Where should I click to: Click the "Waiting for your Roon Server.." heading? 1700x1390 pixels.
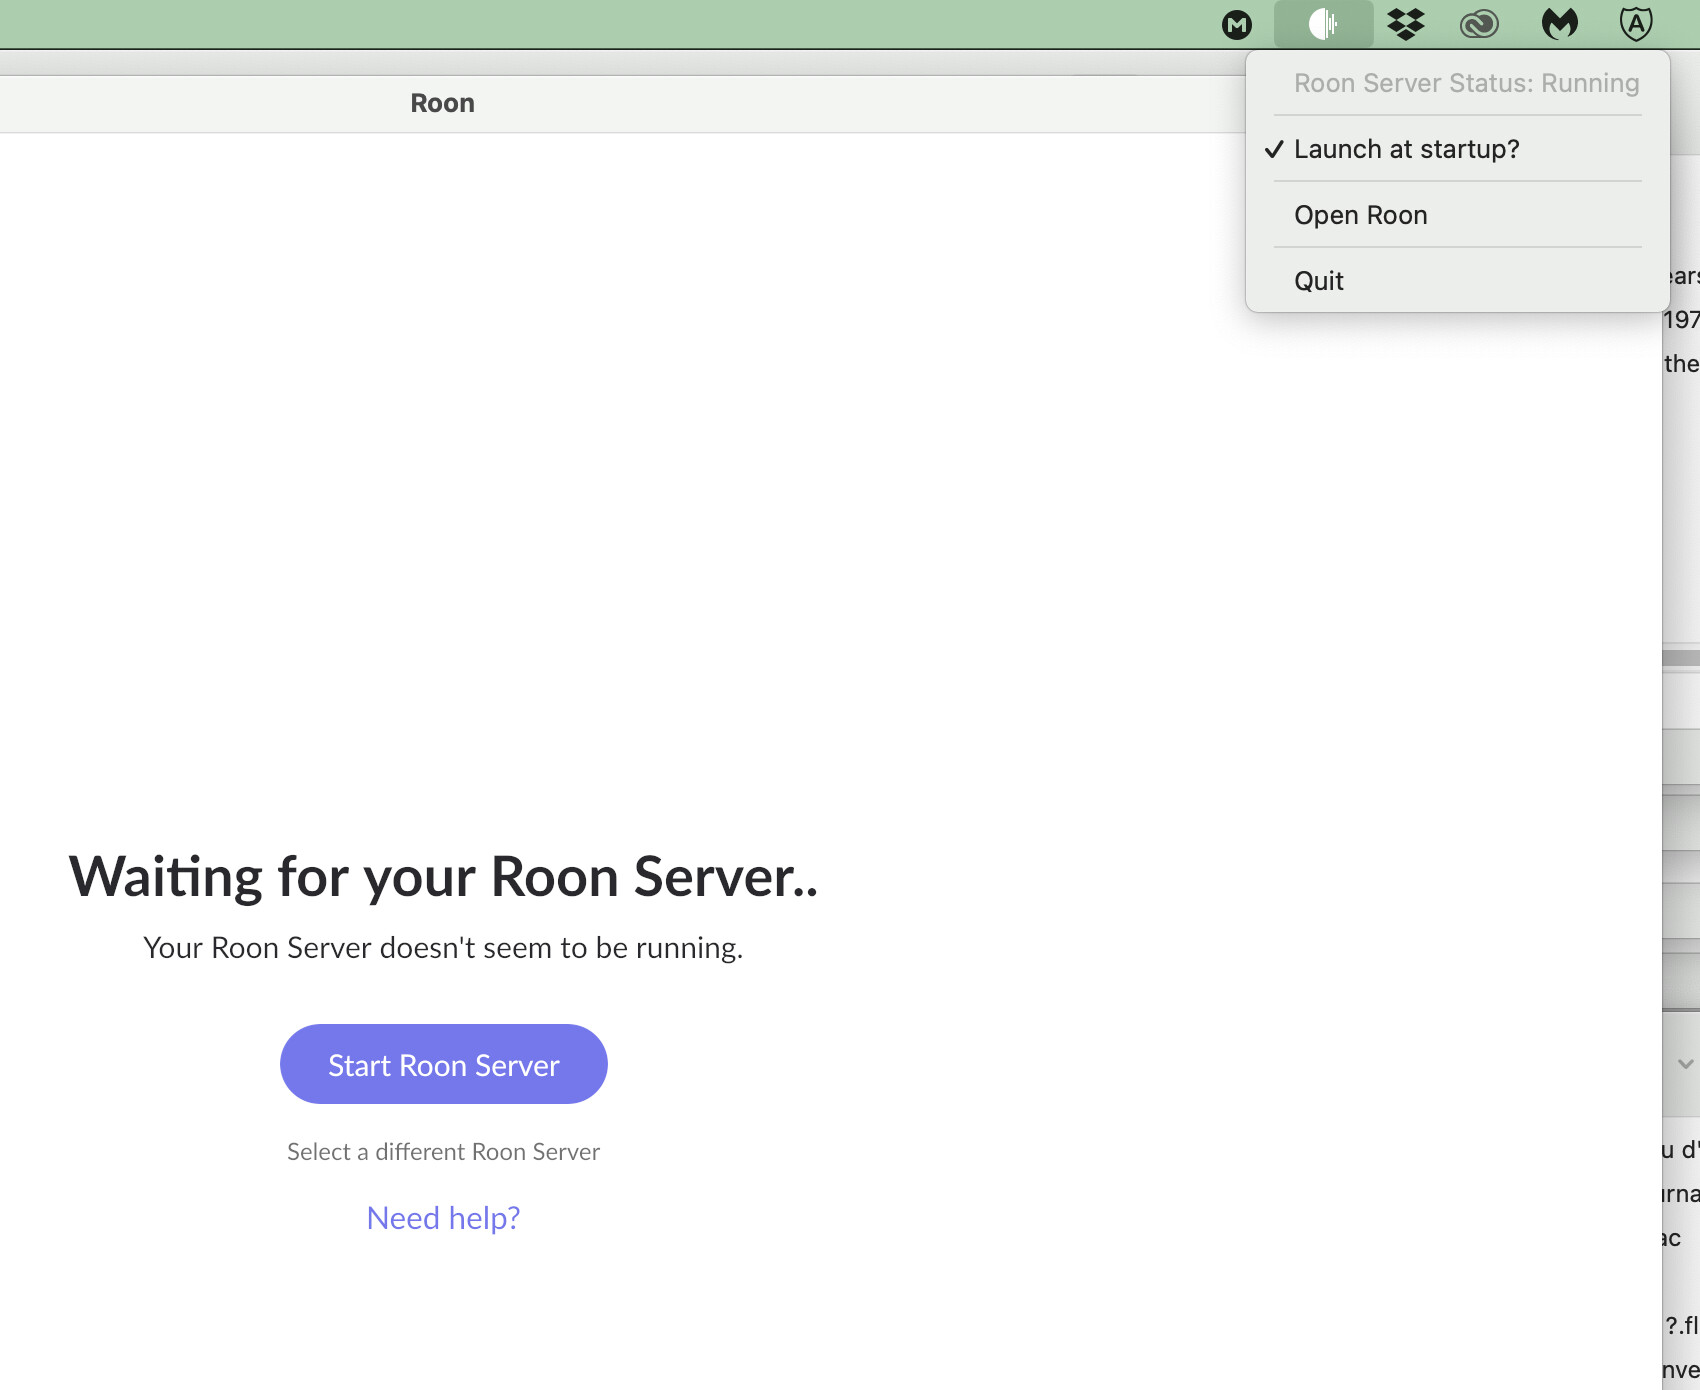point(443,878)
